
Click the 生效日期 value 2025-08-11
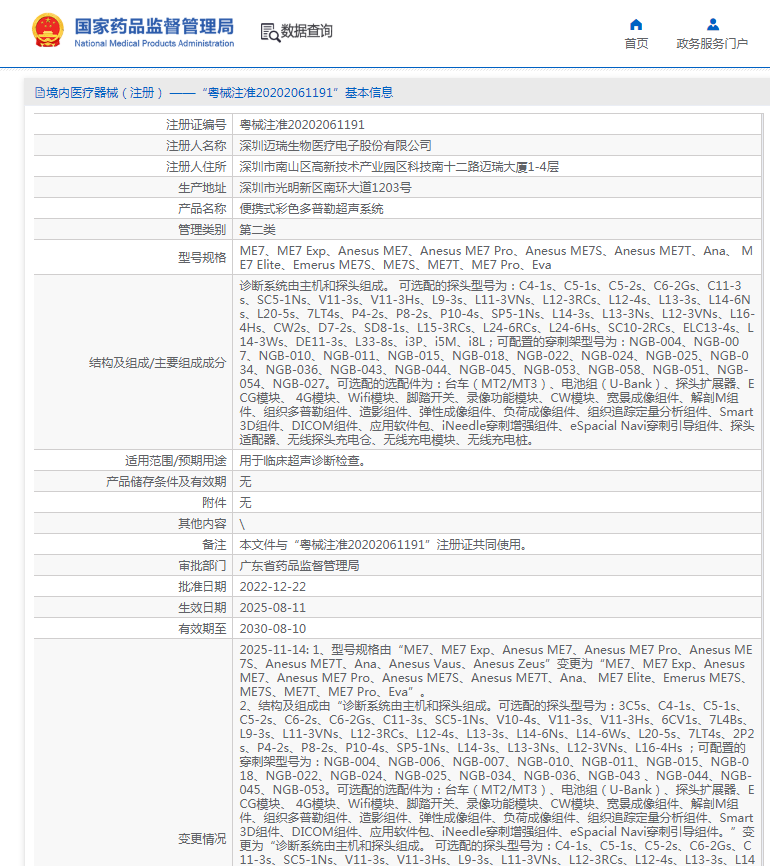[x=272, y=608]
